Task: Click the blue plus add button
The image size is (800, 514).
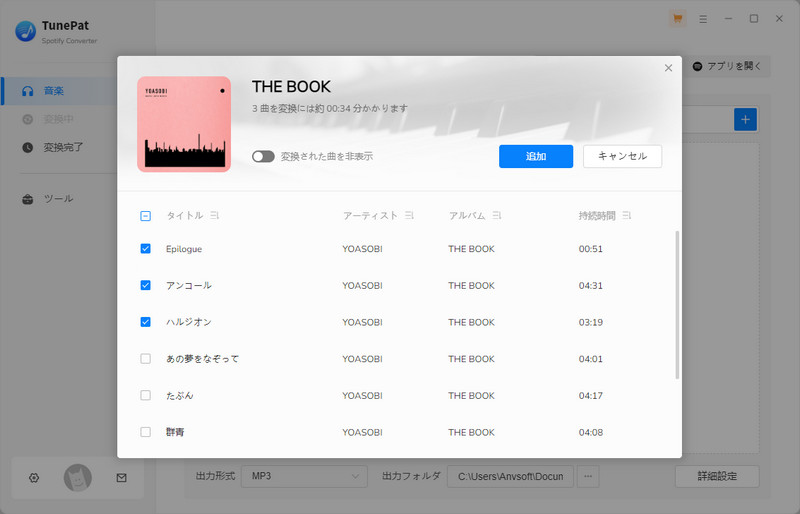Action: (x=745, y=119)
